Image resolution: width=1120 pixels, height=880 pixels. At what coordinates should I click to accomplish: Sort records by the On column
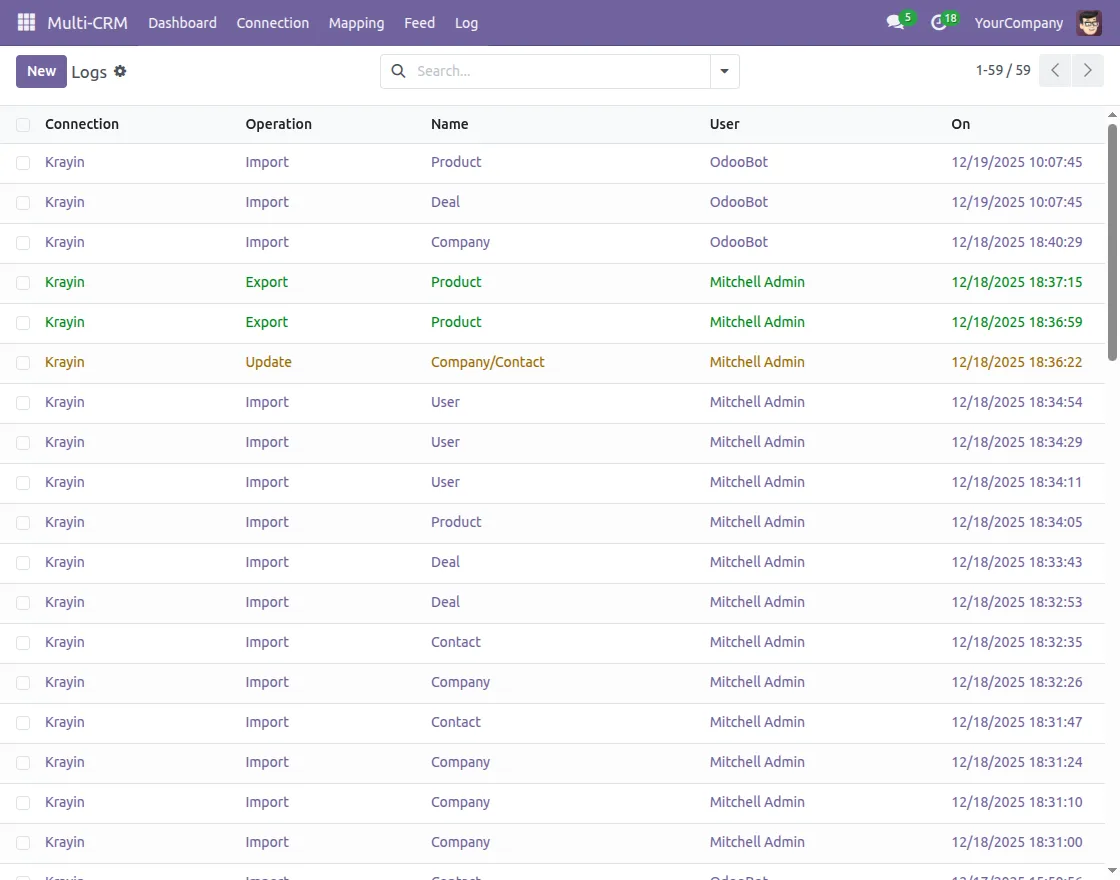pyautogui.click(x=959, y=124)
